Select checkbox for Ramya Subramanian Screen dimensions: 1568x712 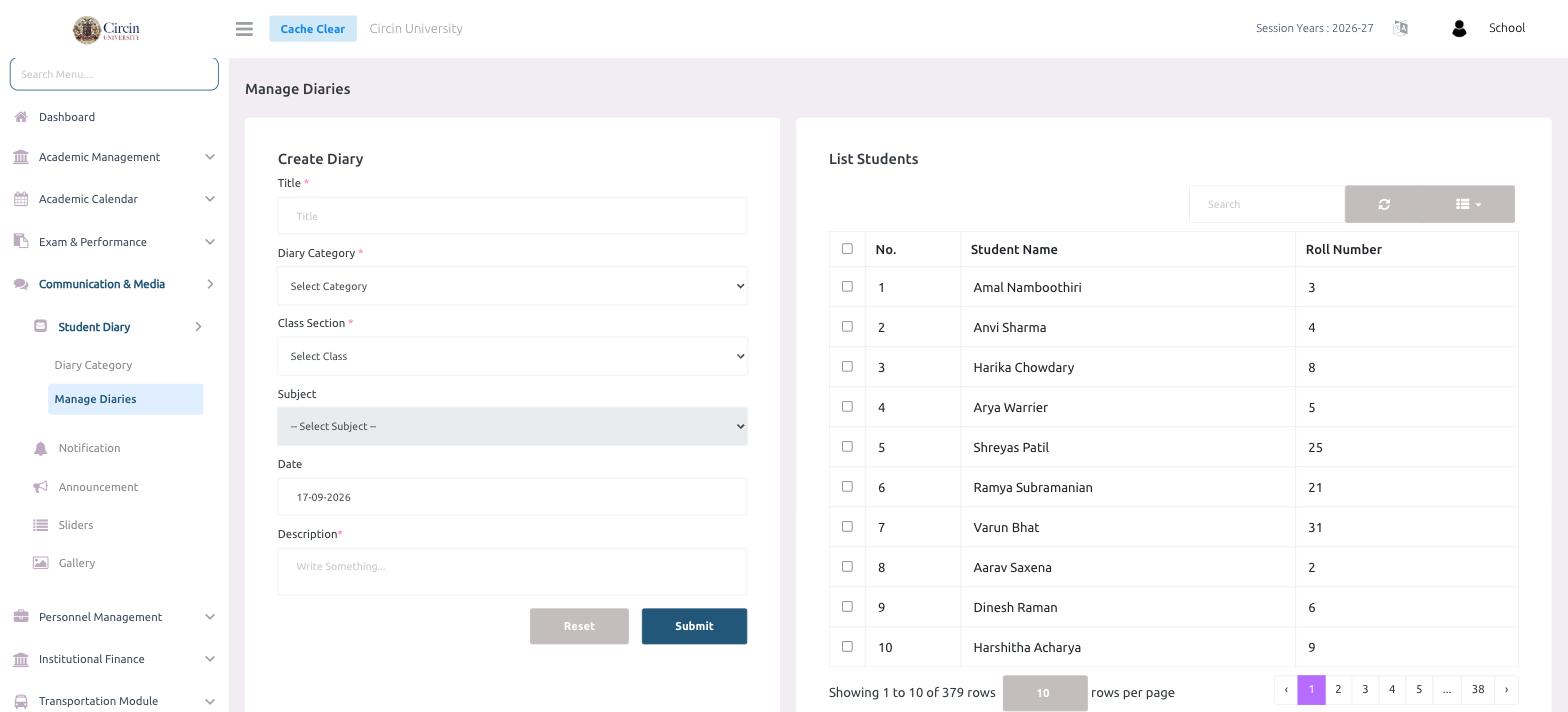pyautogui.click(x=847, y=486)
